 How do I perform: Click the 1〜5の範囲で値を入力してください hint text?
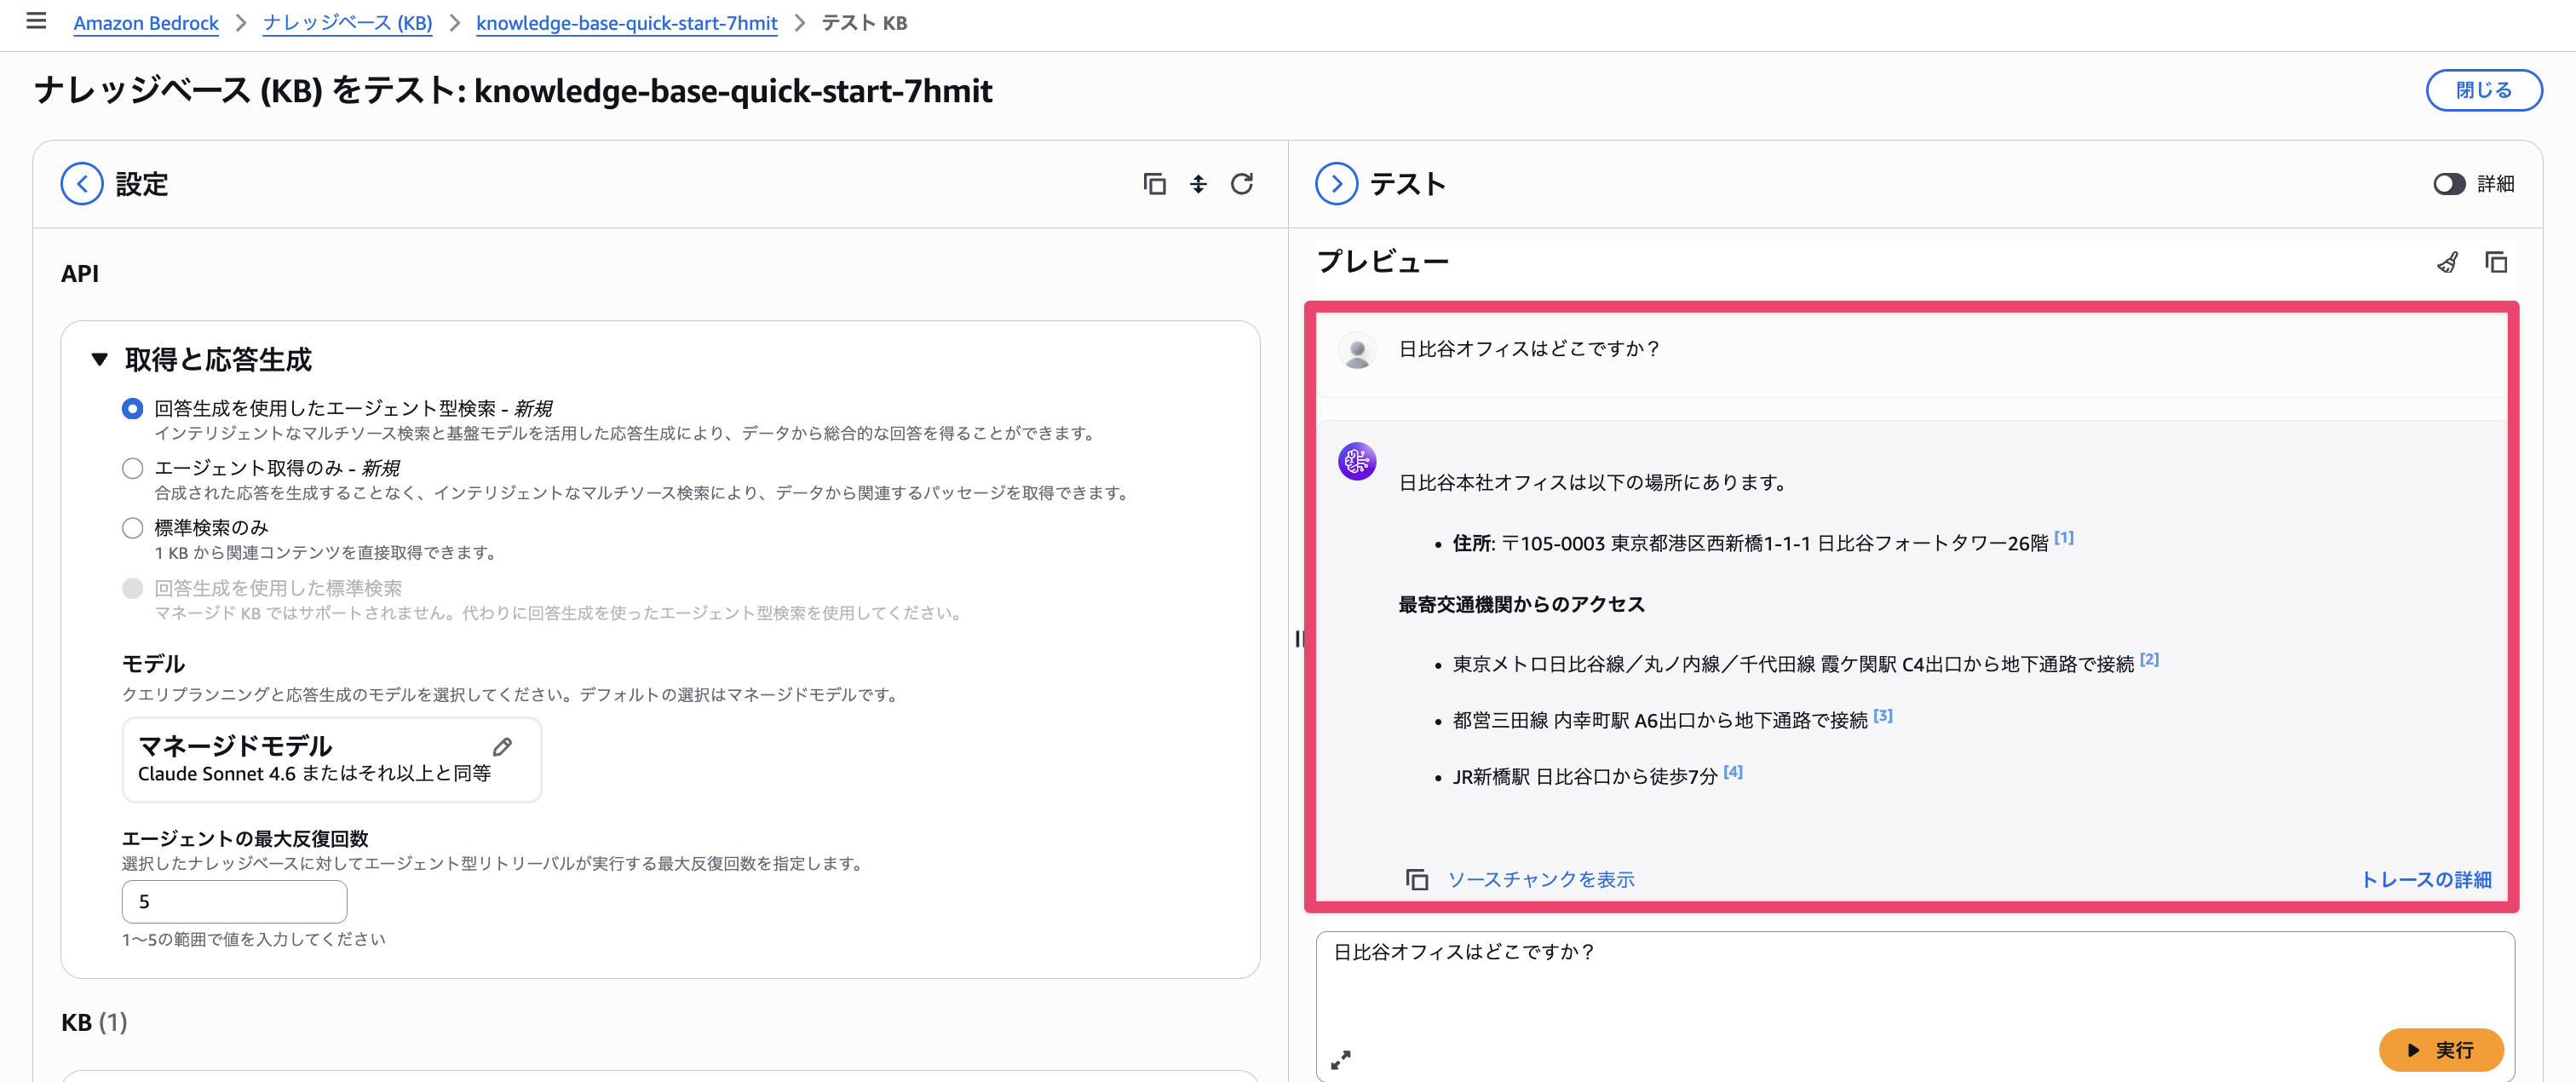[x=254, y=940]
